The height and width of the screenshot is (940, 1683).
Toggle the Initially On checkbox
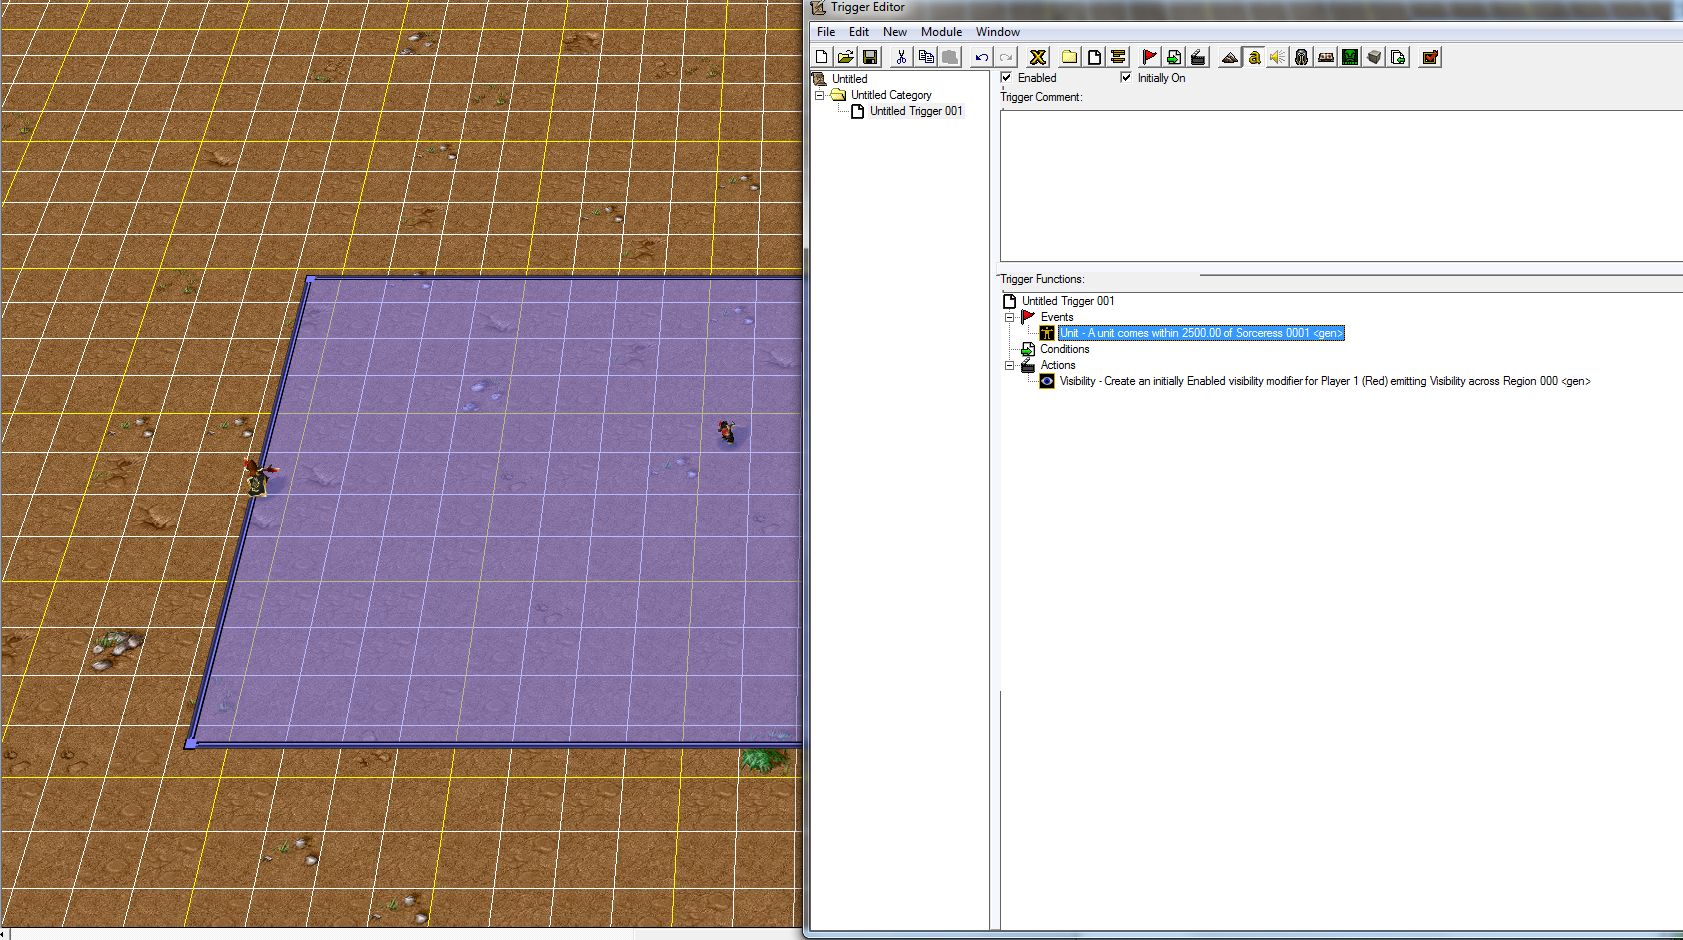pyautogui.click(x=1126, y=77)
